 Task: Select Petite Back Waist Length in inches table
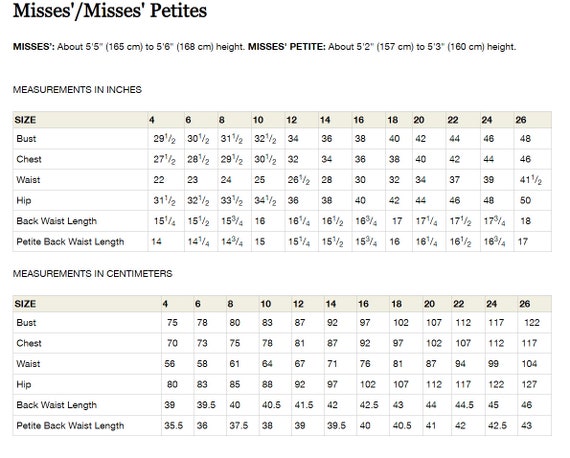pos(70,242)
